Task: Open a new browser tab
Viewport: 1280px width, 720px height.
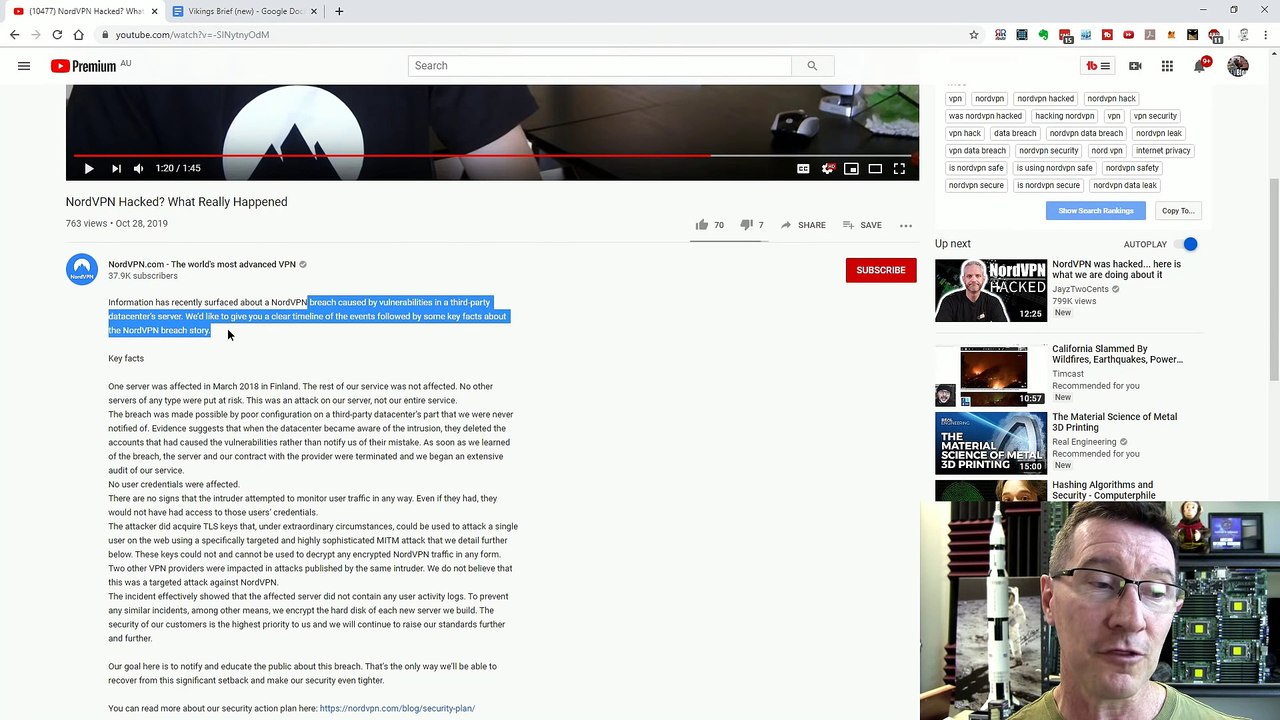Action: (x=339, y=11)
